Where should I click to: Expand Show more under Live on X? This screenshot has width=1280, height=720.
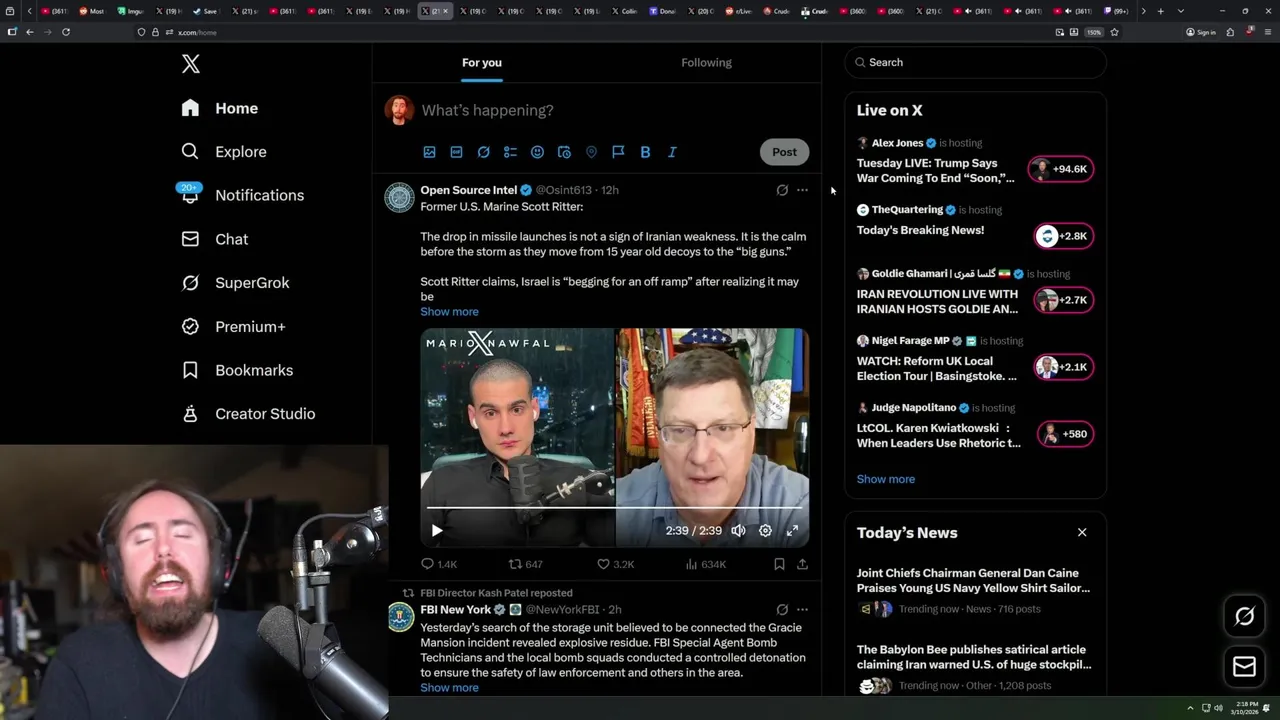point(885,479)
